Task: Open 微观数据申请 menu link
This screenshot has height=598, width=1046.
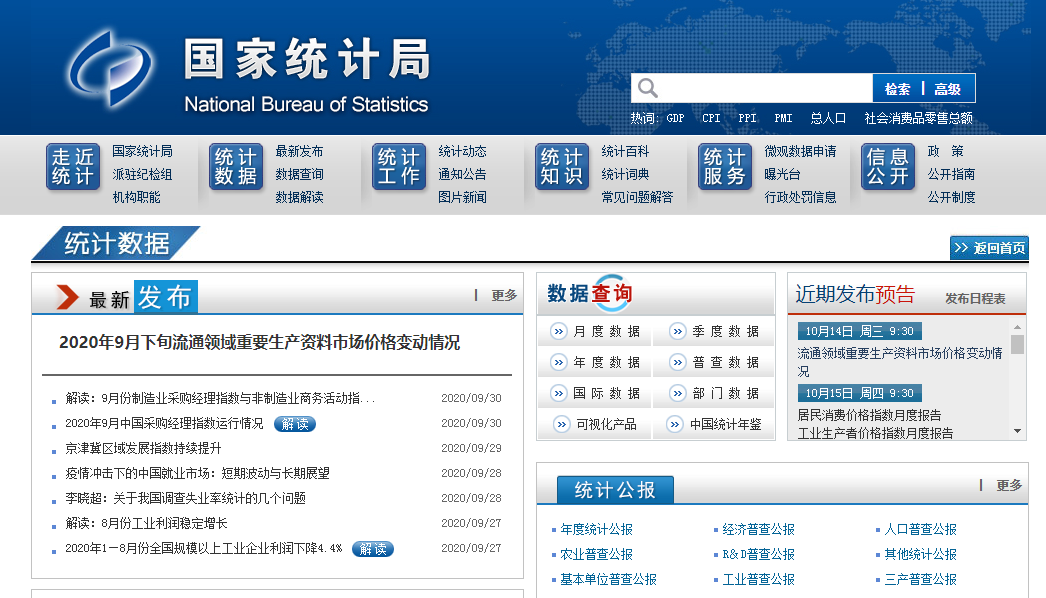Action: point(801,152)
